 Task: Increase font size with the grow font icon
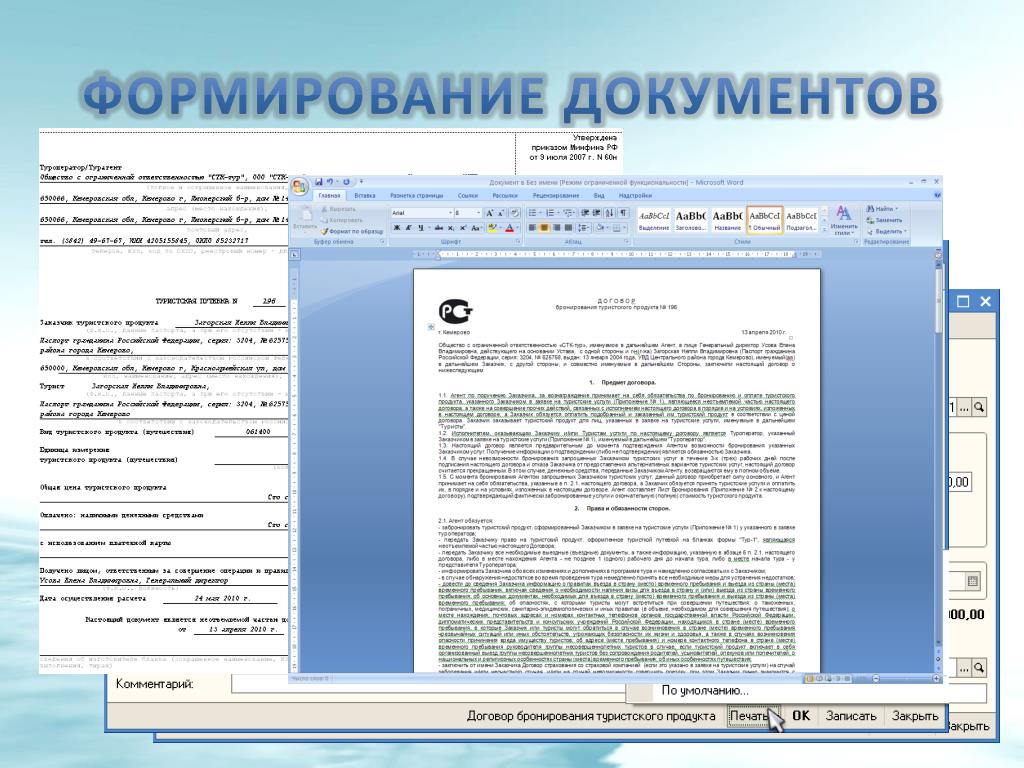489,213
